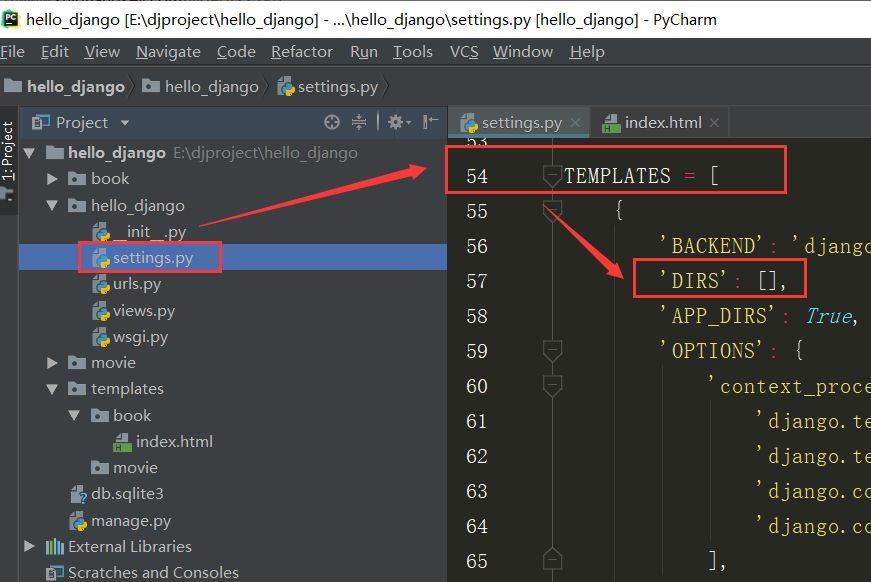Viewport: 871px width, 582px height.
Task: Click the HTML file icon next to index.html in tree
Action: pos(122,442)
